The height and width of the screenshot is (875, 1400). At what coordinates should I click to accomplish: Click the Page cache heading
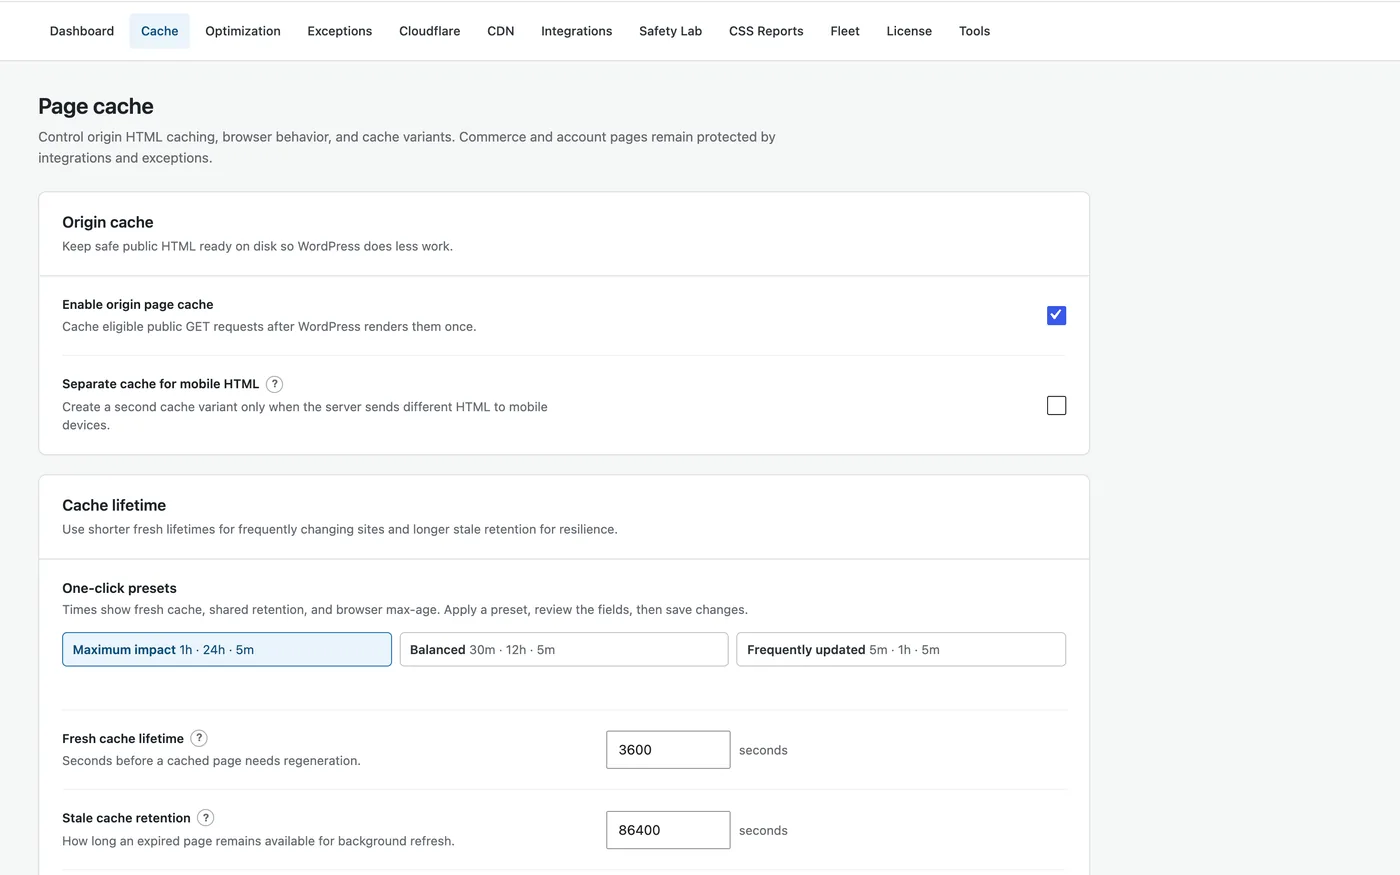click(x=96, y=106)
